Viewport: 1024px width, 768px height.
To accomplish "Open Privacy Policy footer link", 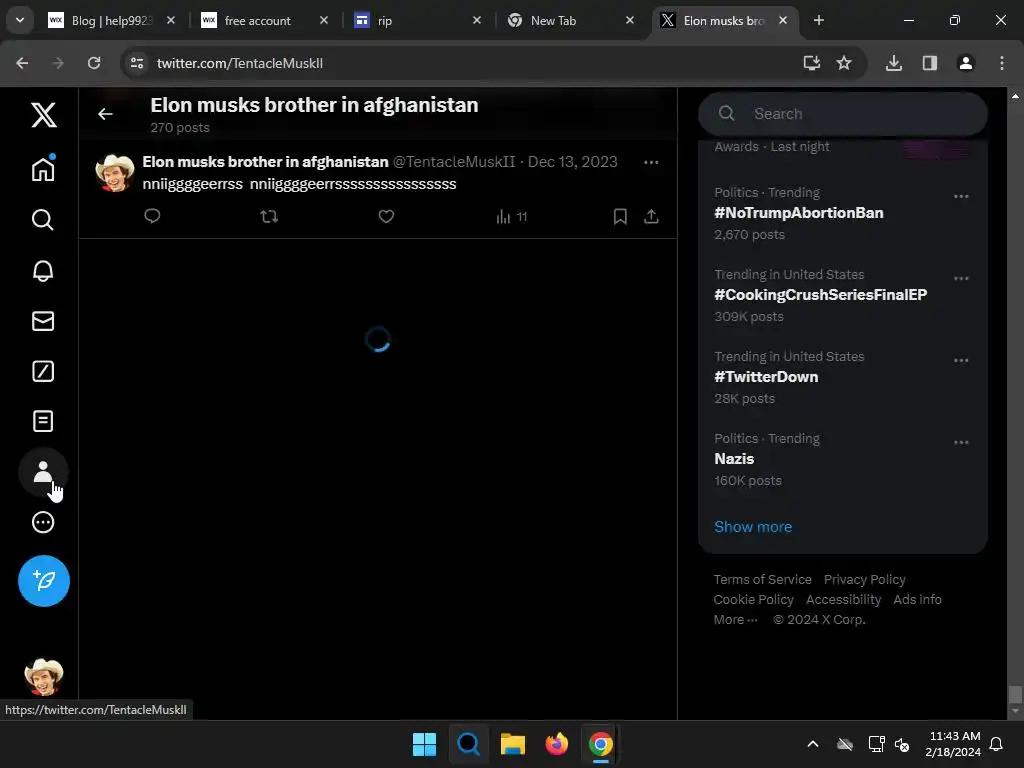I will (865, 579).
